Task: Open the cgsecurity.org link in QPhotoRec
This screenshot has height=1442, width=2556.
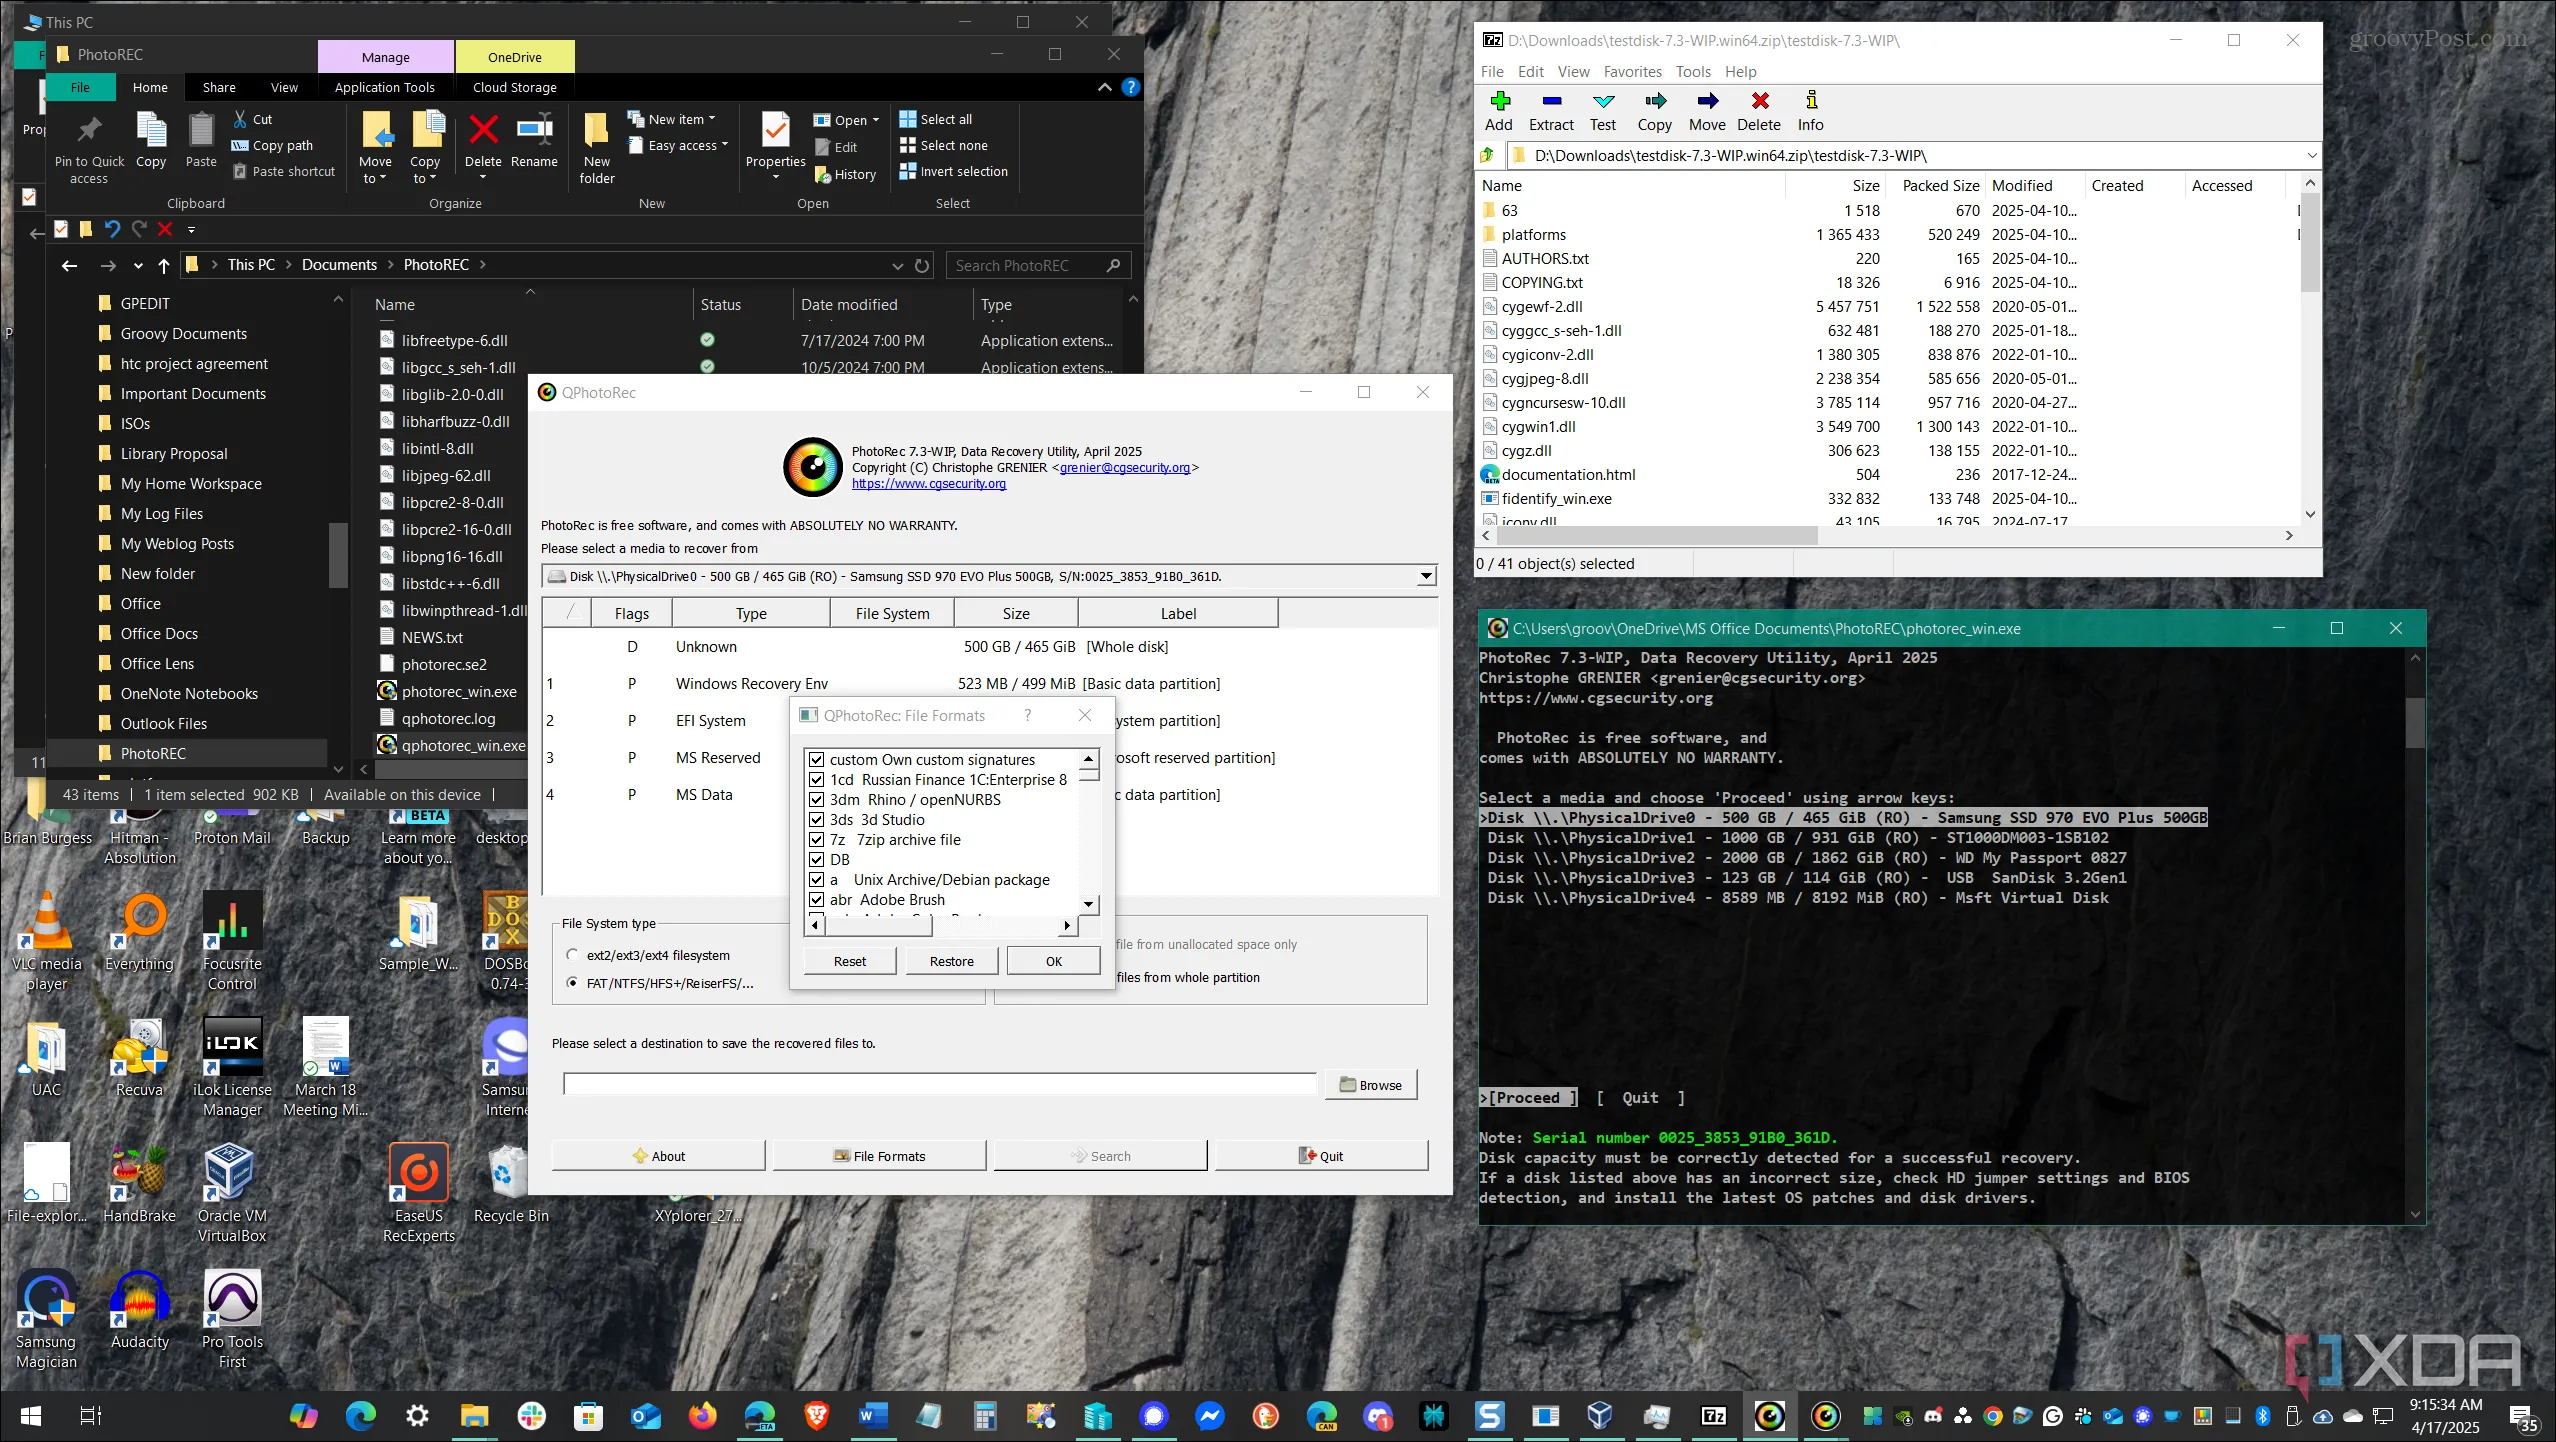Action: (928, 482)
